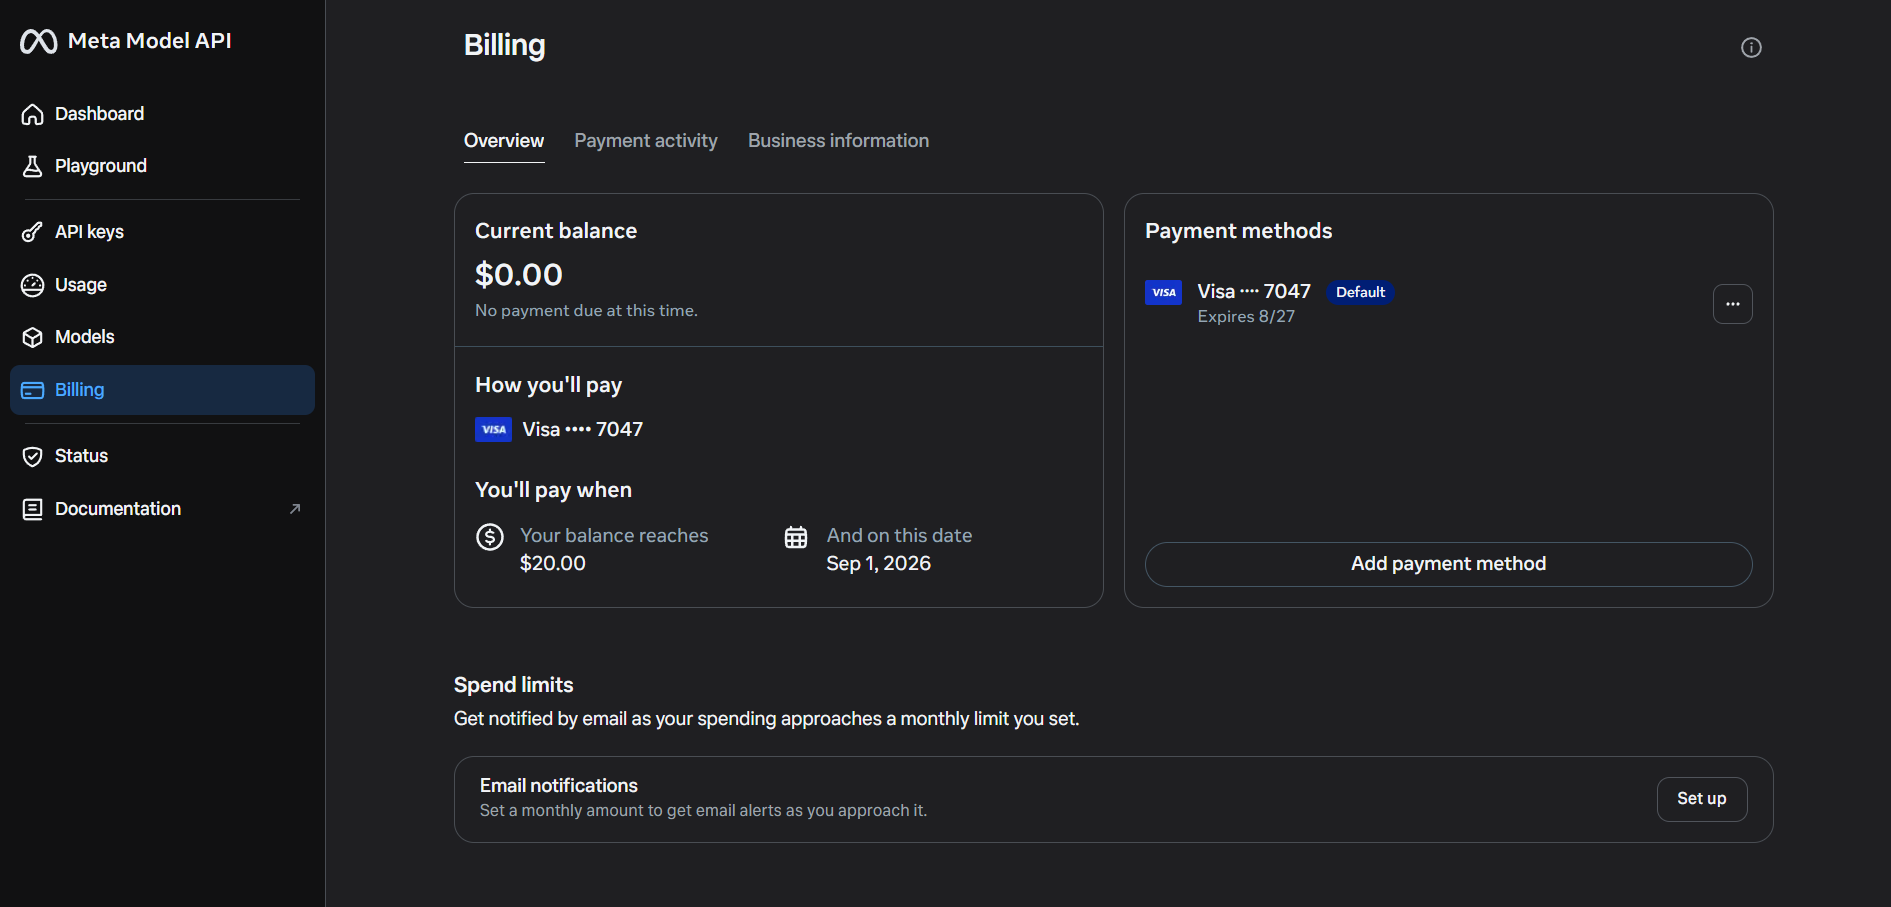Click the Payment methods heading

(1238, 231)
